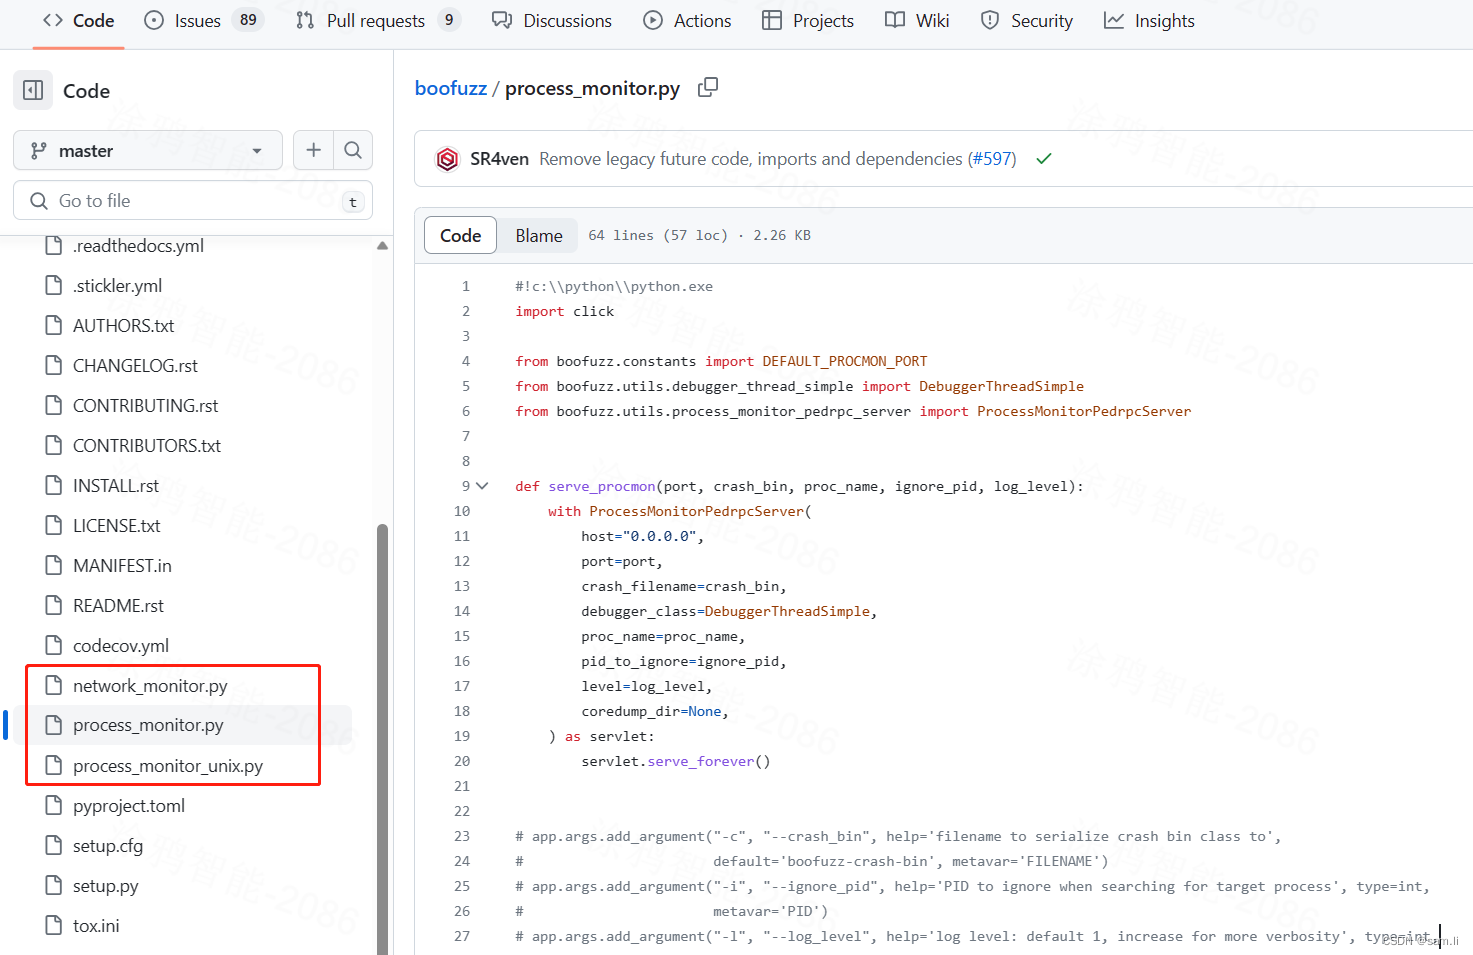Click the LICENSE.txt file icon
Image resolution: width=1473 pixels, height=955 pixels.
54,525
